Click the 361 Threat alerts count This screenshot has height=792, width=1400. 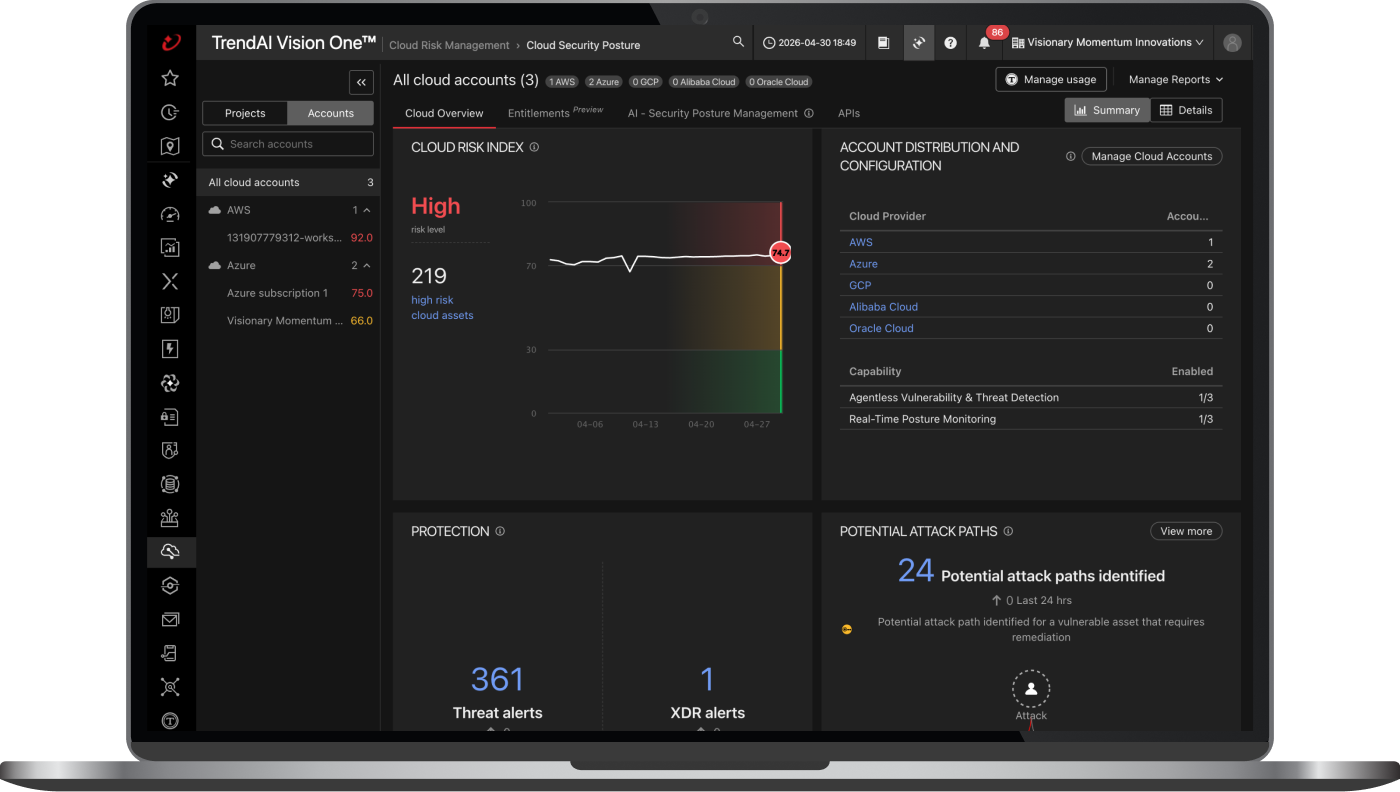[497, 680]
